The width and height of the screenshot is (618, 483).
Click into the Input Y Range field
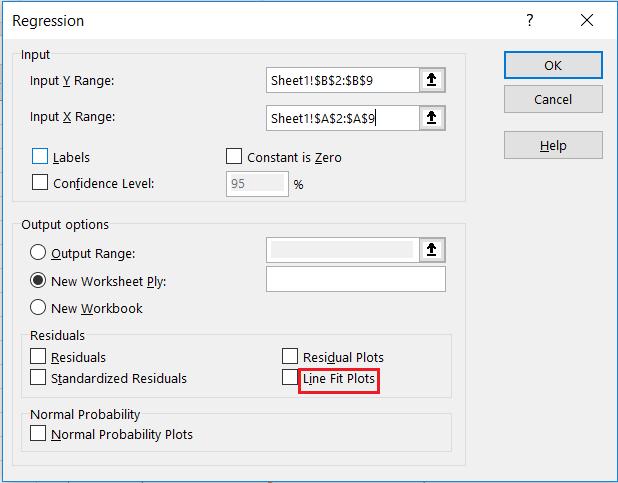click(343, 80)
